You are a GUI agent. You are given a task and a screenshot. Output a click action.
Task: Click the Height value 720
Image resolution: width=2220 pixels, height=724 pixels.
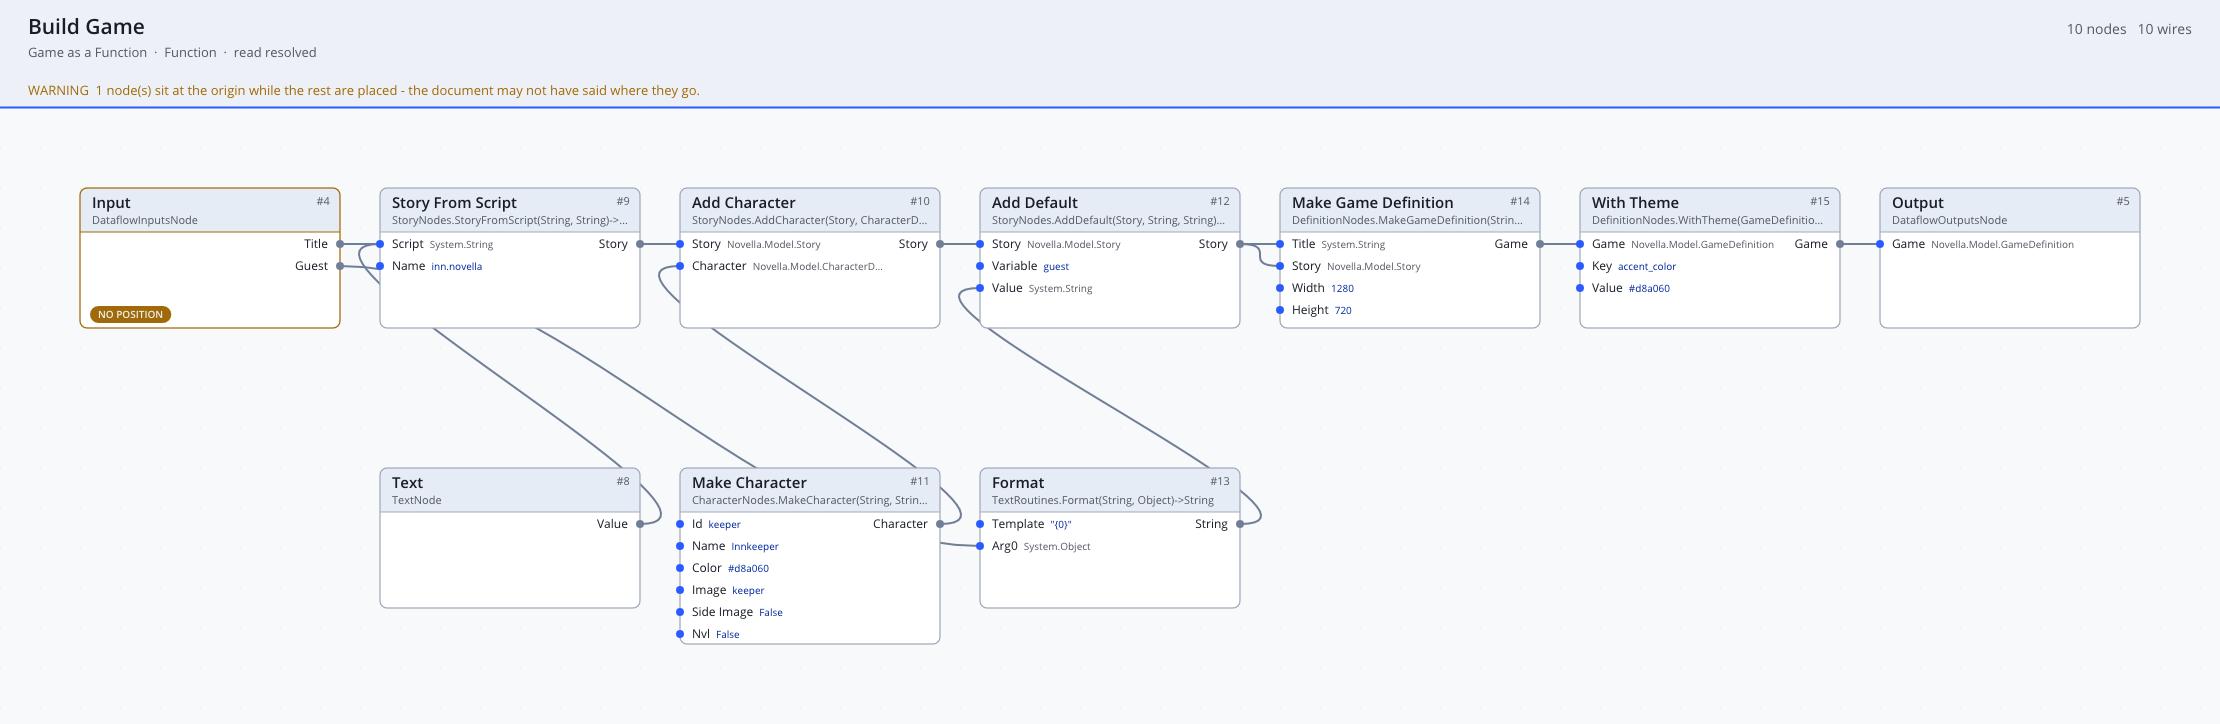(x=1343, y=311)
